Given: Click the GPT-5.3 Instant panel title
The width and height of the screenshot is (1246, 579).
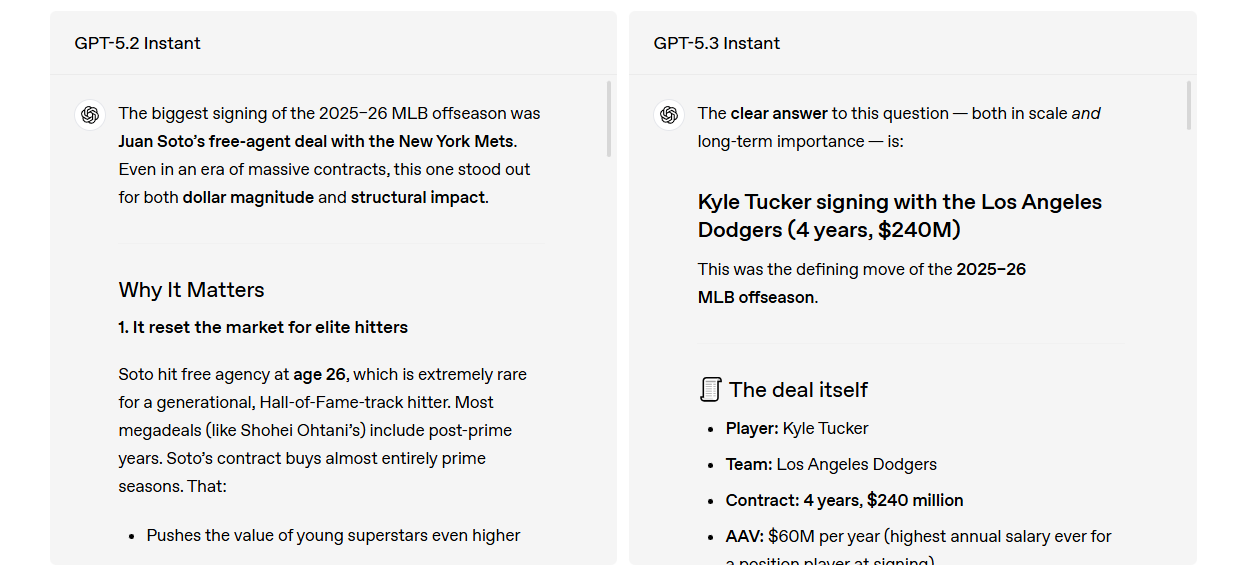Looking at the screenshot, I should pyautogui.click(x=716, y=43).
